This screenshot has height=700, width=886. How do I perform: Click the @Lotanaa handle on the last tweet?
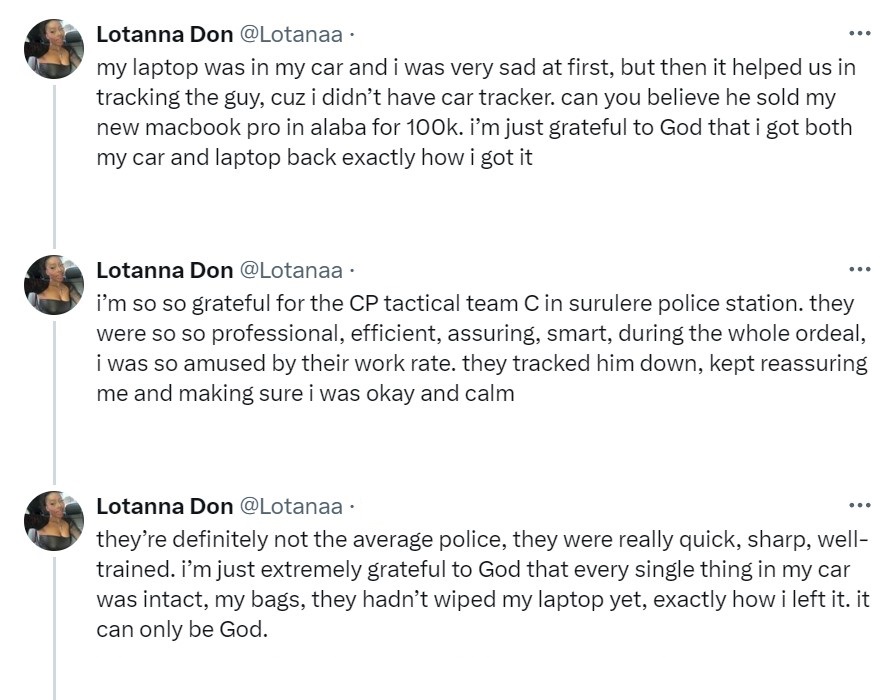tap(291, 507)
